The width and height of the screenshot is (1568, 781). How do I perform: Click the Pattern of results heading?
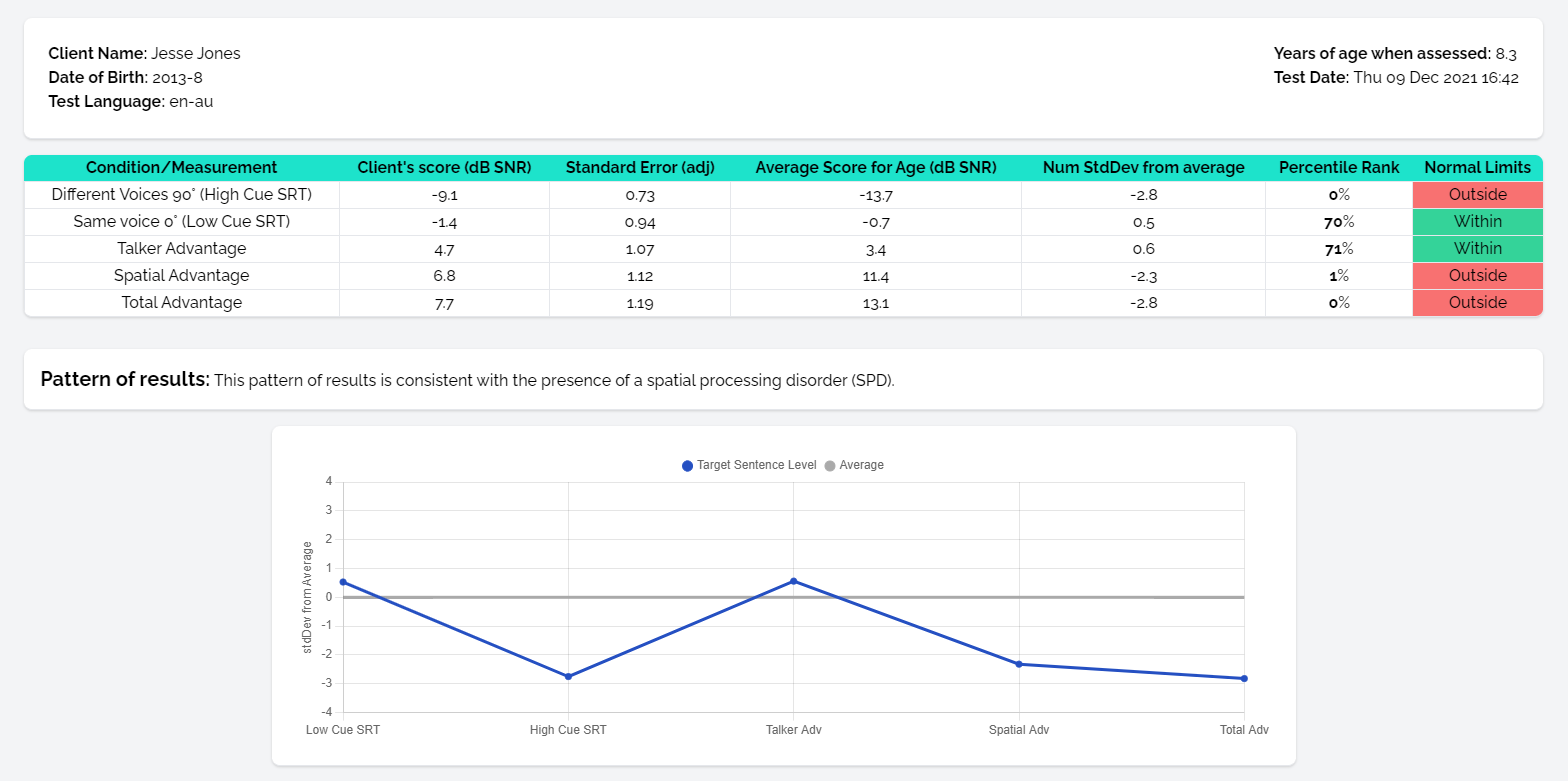125,380
